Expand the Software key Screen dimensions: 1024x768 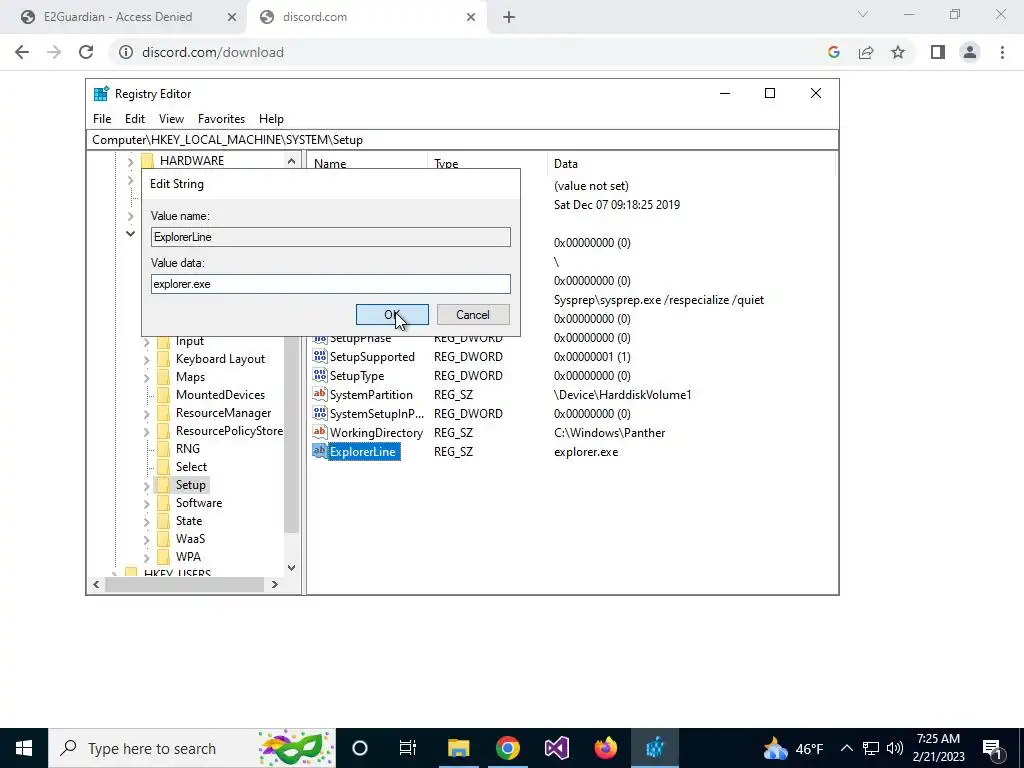146,504
